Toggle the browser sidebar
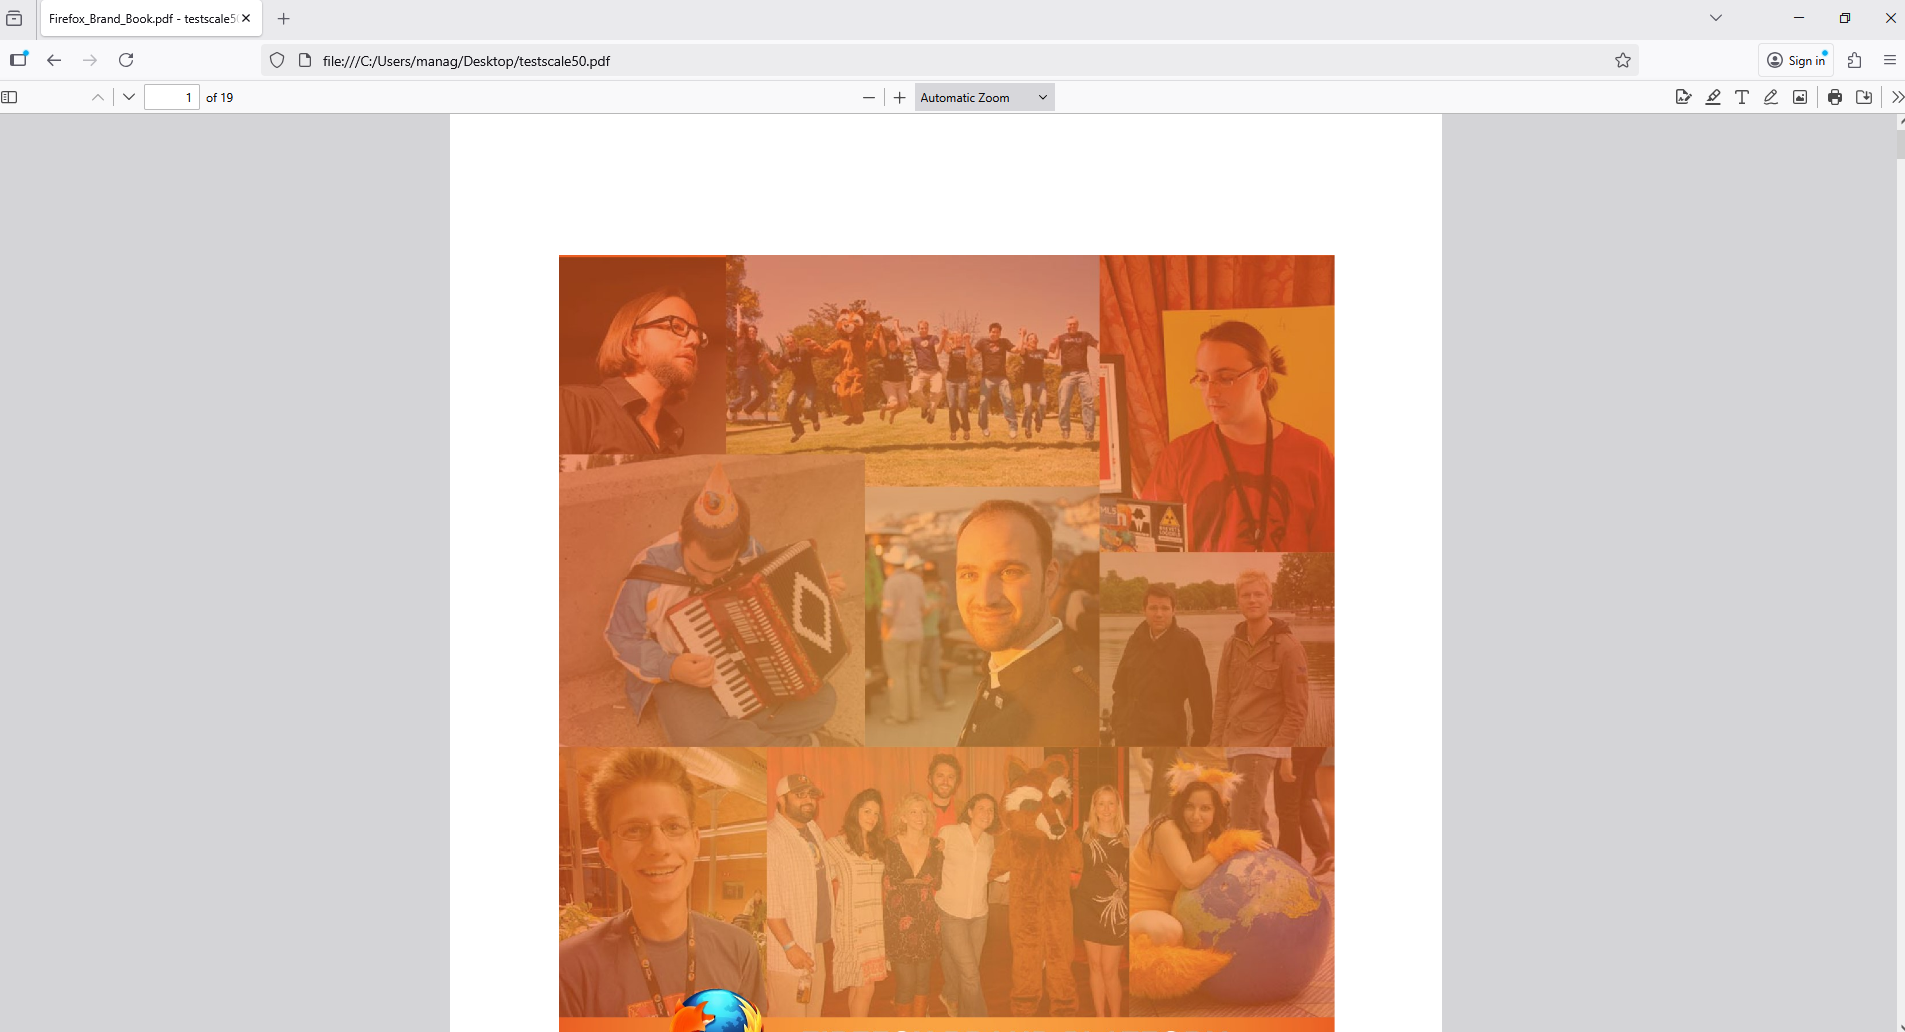 click(19, 60)
